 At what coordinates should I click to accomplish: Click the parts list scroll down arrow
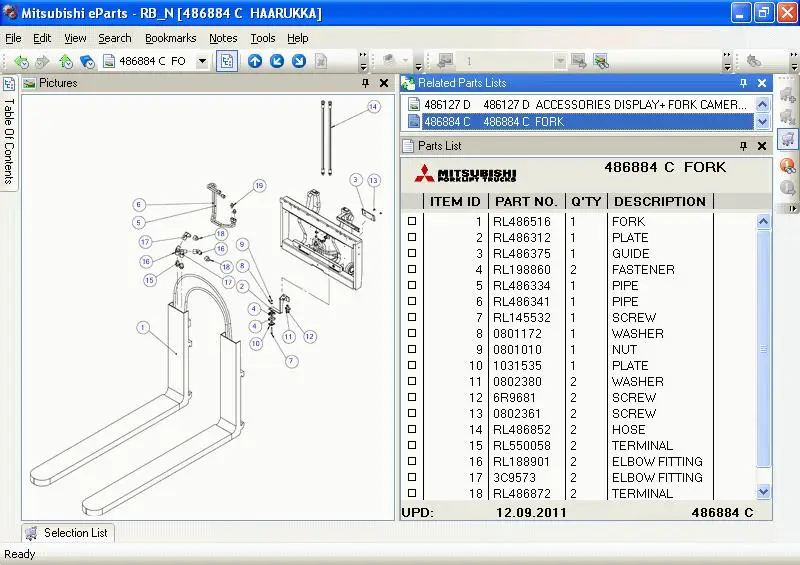(763, 492)
